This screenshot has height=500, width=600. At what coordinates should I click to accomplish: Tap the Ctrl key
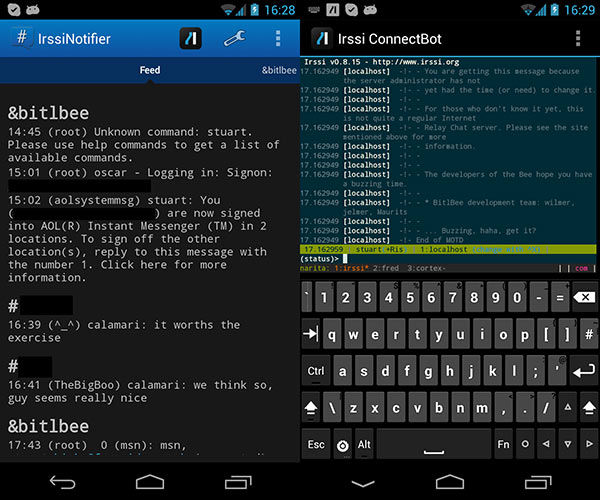[316, 370]
